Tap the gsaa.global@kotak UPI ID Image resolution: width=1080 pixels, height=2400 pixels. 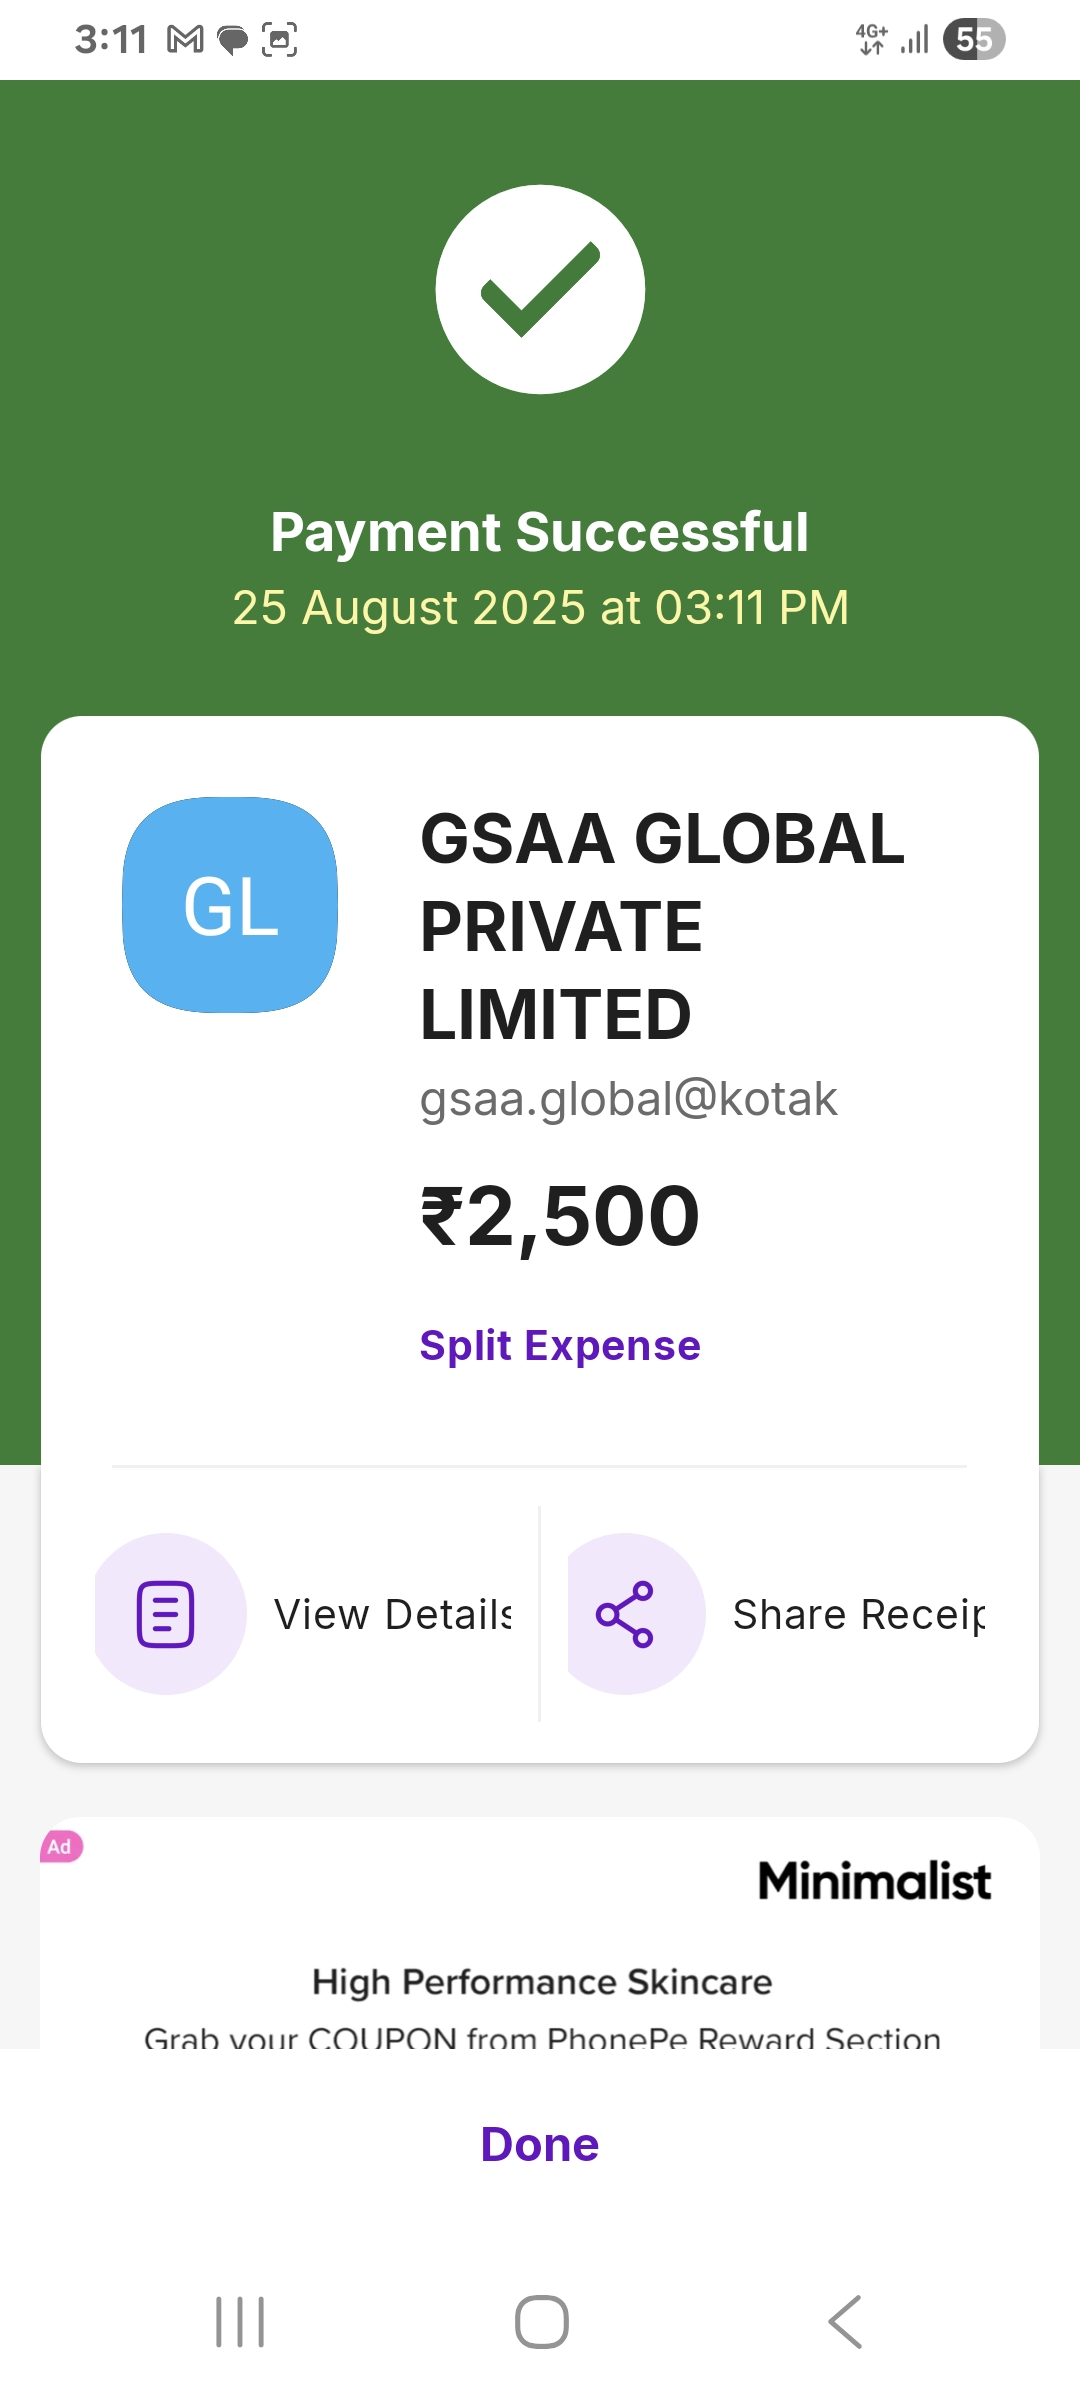click(628, 1099)
